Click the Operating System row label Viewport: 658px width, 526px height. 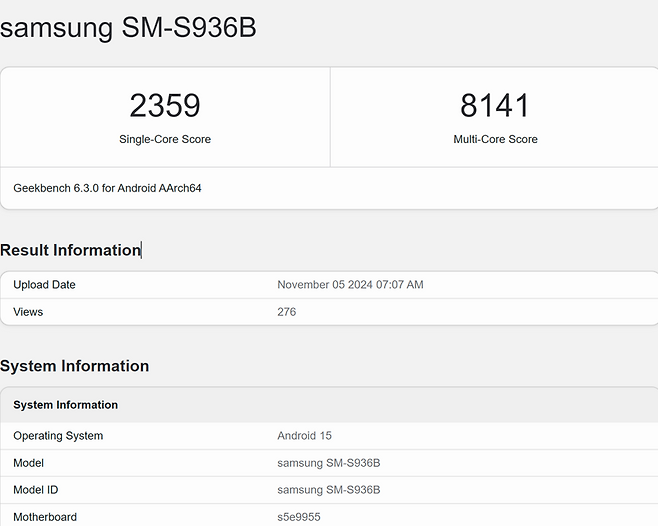coord(58,436)
